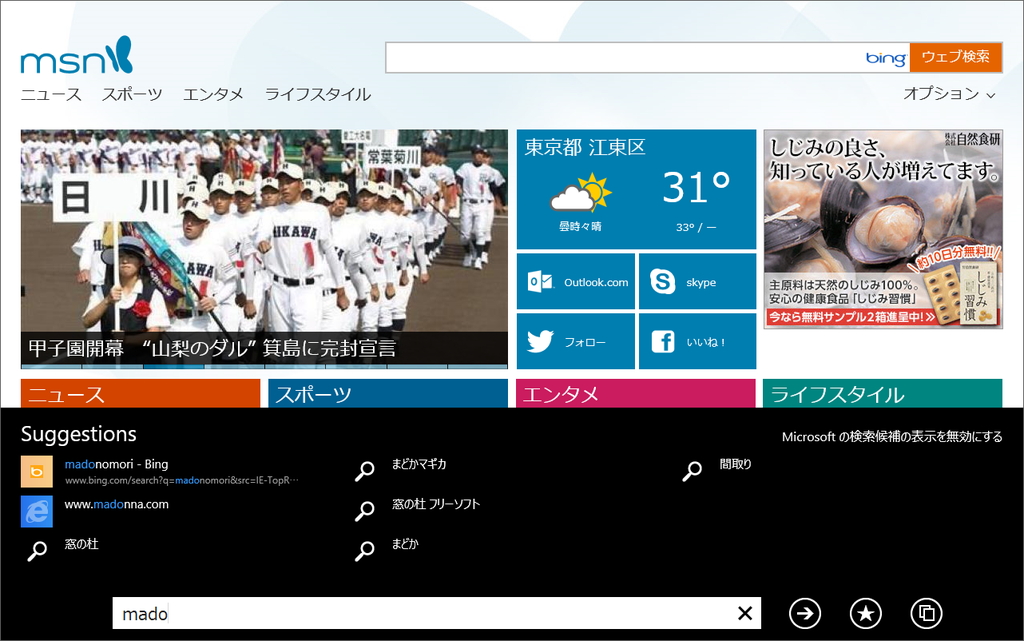Expand the オプション dropdown

tap(949, 93)
